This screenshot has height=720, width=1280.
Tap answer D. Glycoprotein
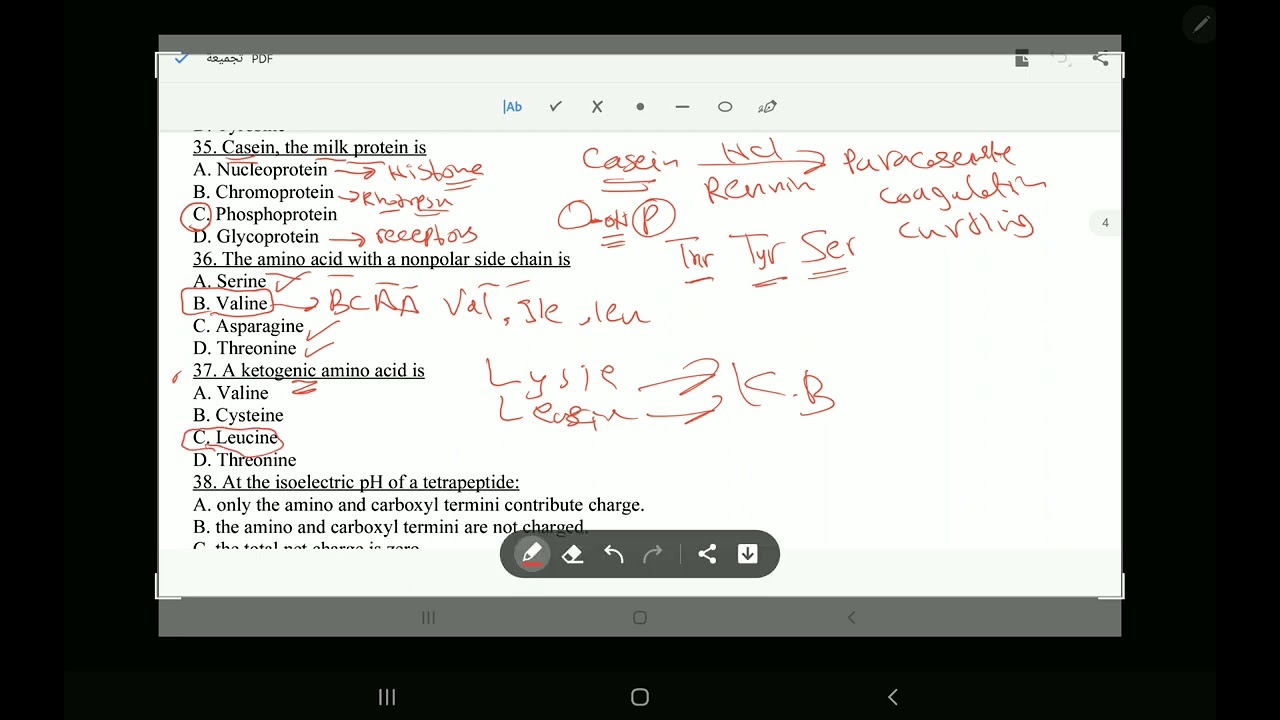tap(256, 237)
